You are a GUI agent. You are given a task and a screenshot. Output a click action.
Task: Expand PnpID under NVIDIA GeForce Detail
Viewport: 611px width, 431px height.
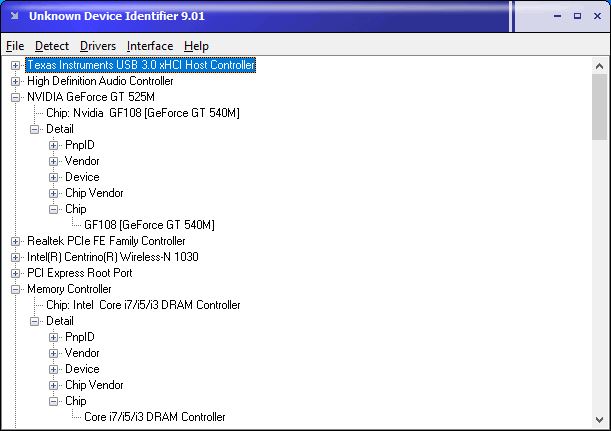coord(53,145)
